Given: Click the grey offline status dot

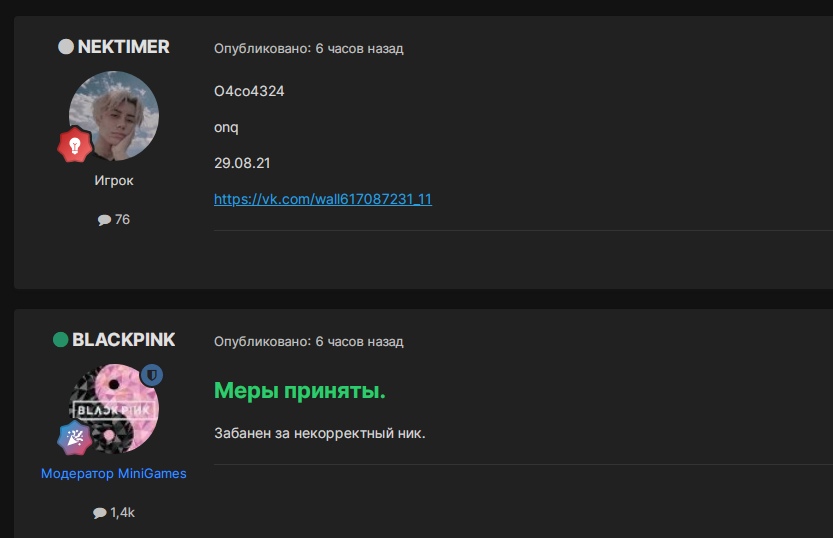Looking at the screenshot, I should pos(66,47).
